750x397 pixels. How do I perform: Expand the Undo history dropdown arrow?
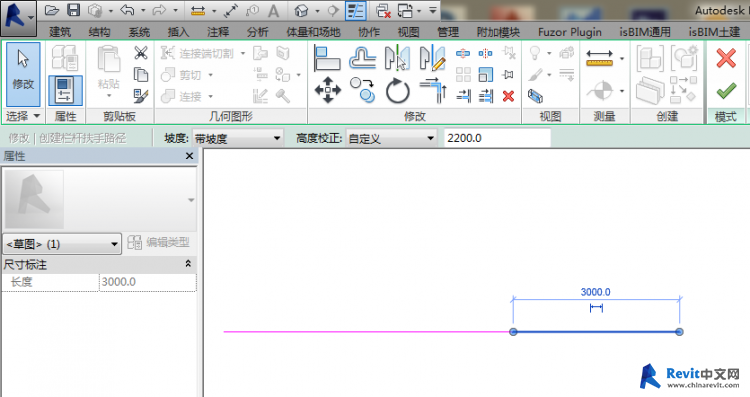click(143, 11)
